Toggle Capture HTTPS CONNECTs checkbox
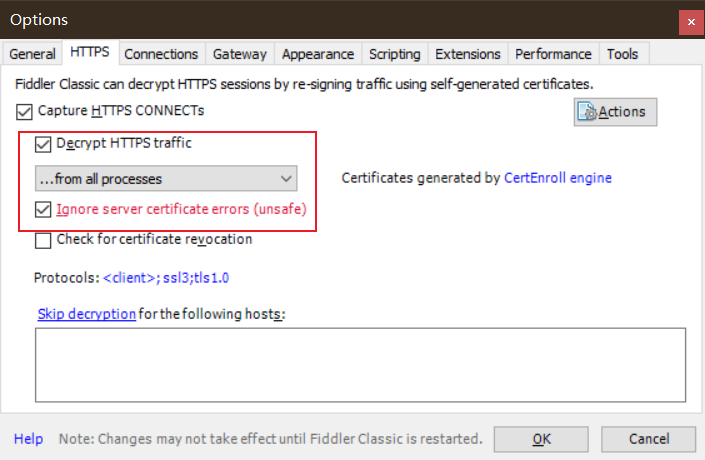705x460 pixels. pos(25,111)
